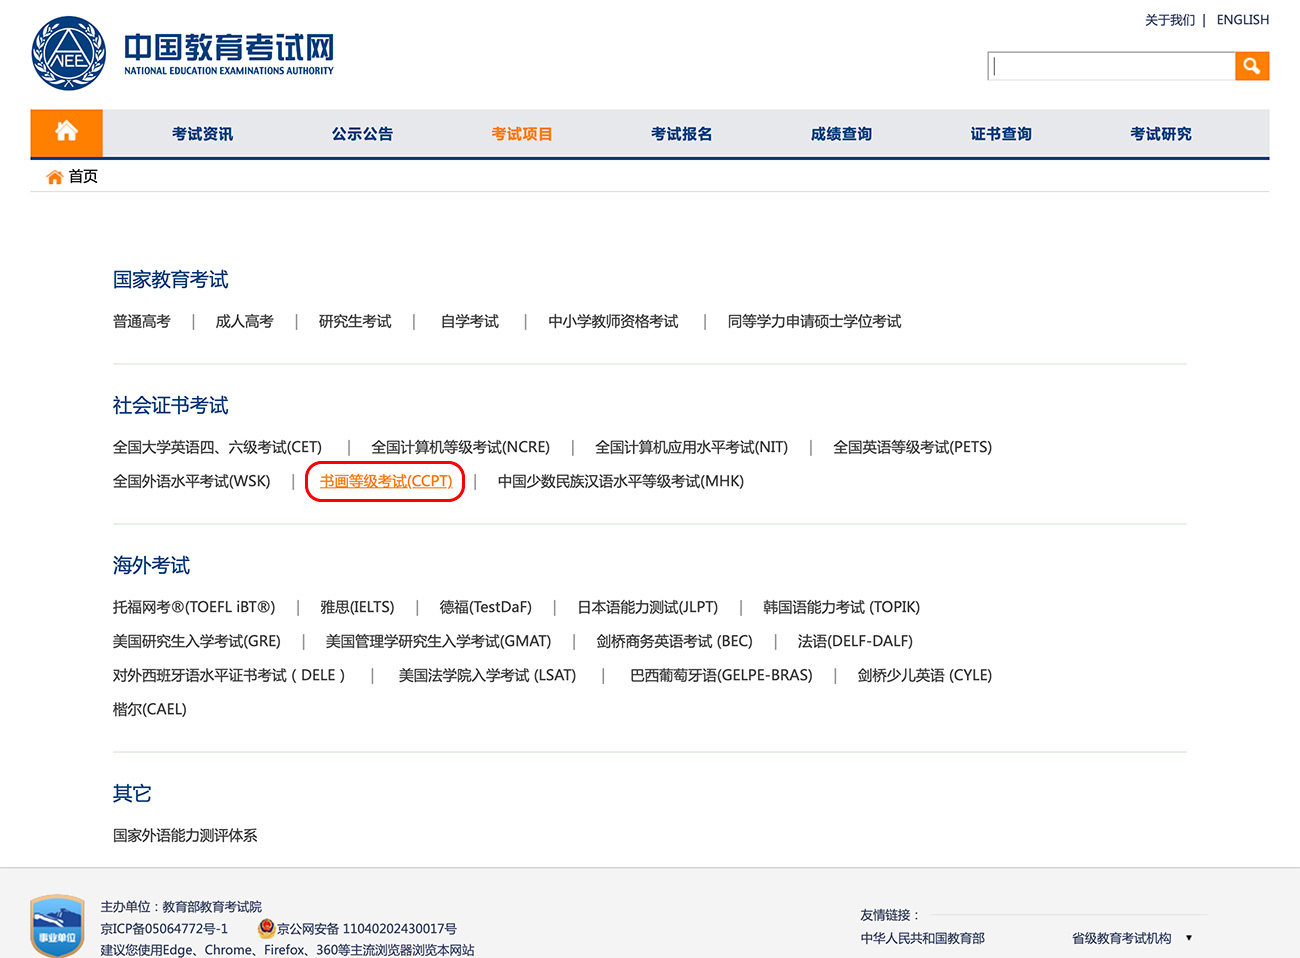
Task: Click the orange home icon in navigation bar
Action: 66,132
